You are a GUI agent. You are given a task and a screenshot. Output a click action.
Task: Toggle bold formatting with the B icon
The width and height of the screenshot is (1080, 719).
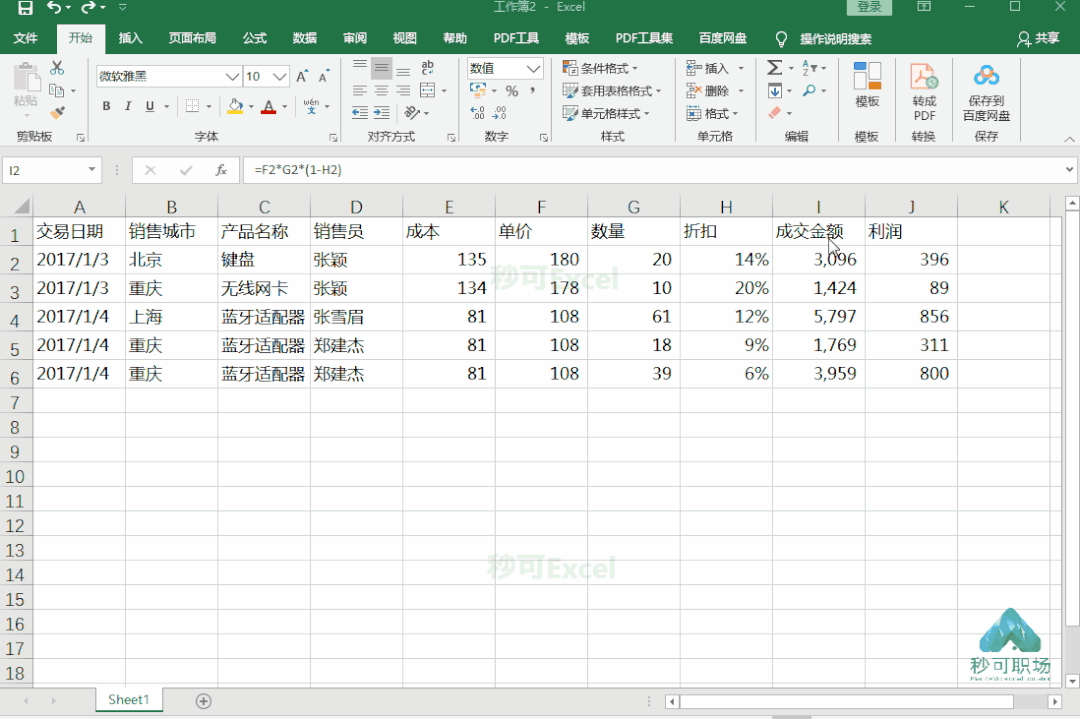(x=106, y=106)
